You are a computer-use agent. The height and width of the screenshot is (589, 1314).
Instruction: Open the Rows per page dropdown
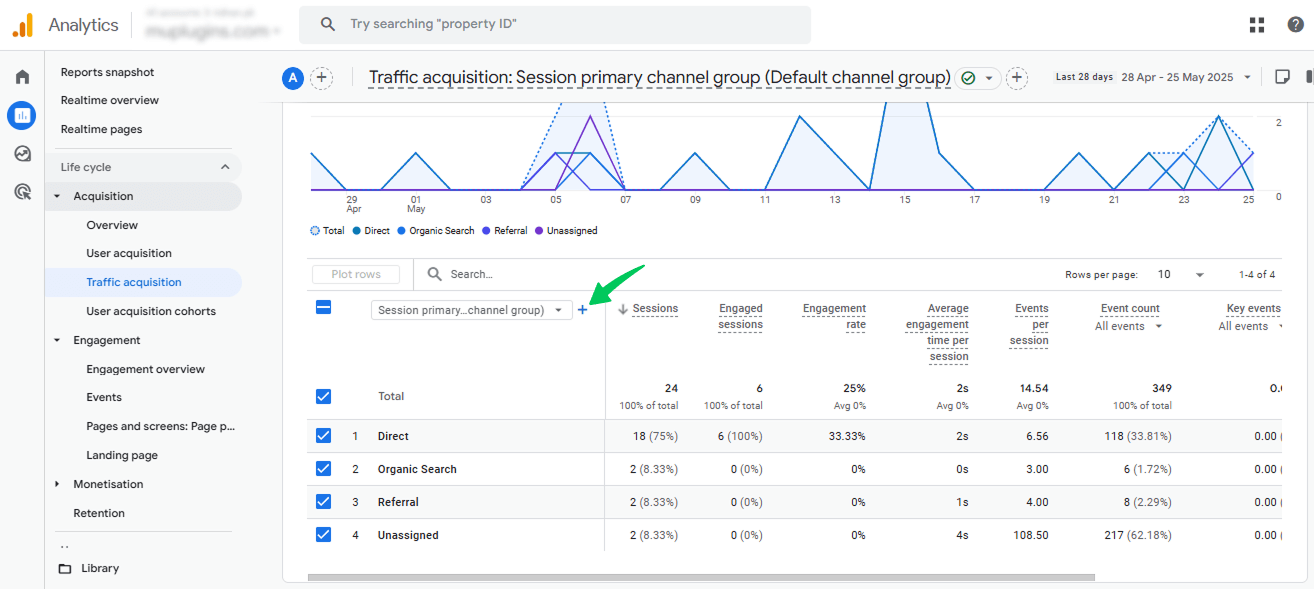point(1181,274)
